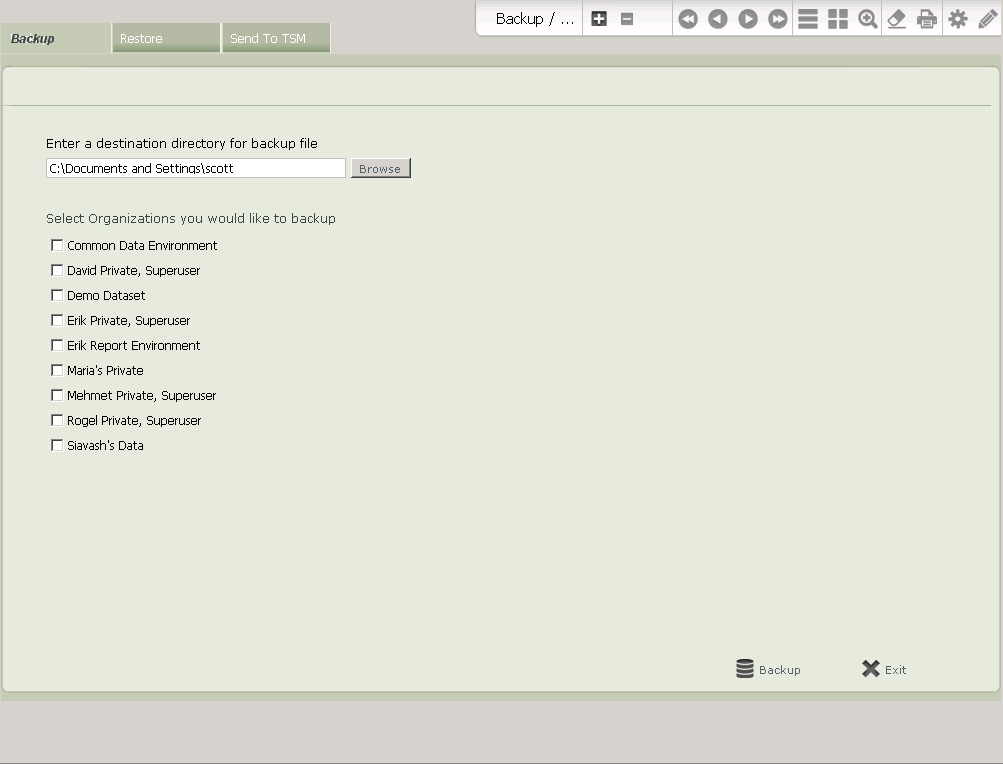Jump to last record with fast-forward icon

coord(778,19)
